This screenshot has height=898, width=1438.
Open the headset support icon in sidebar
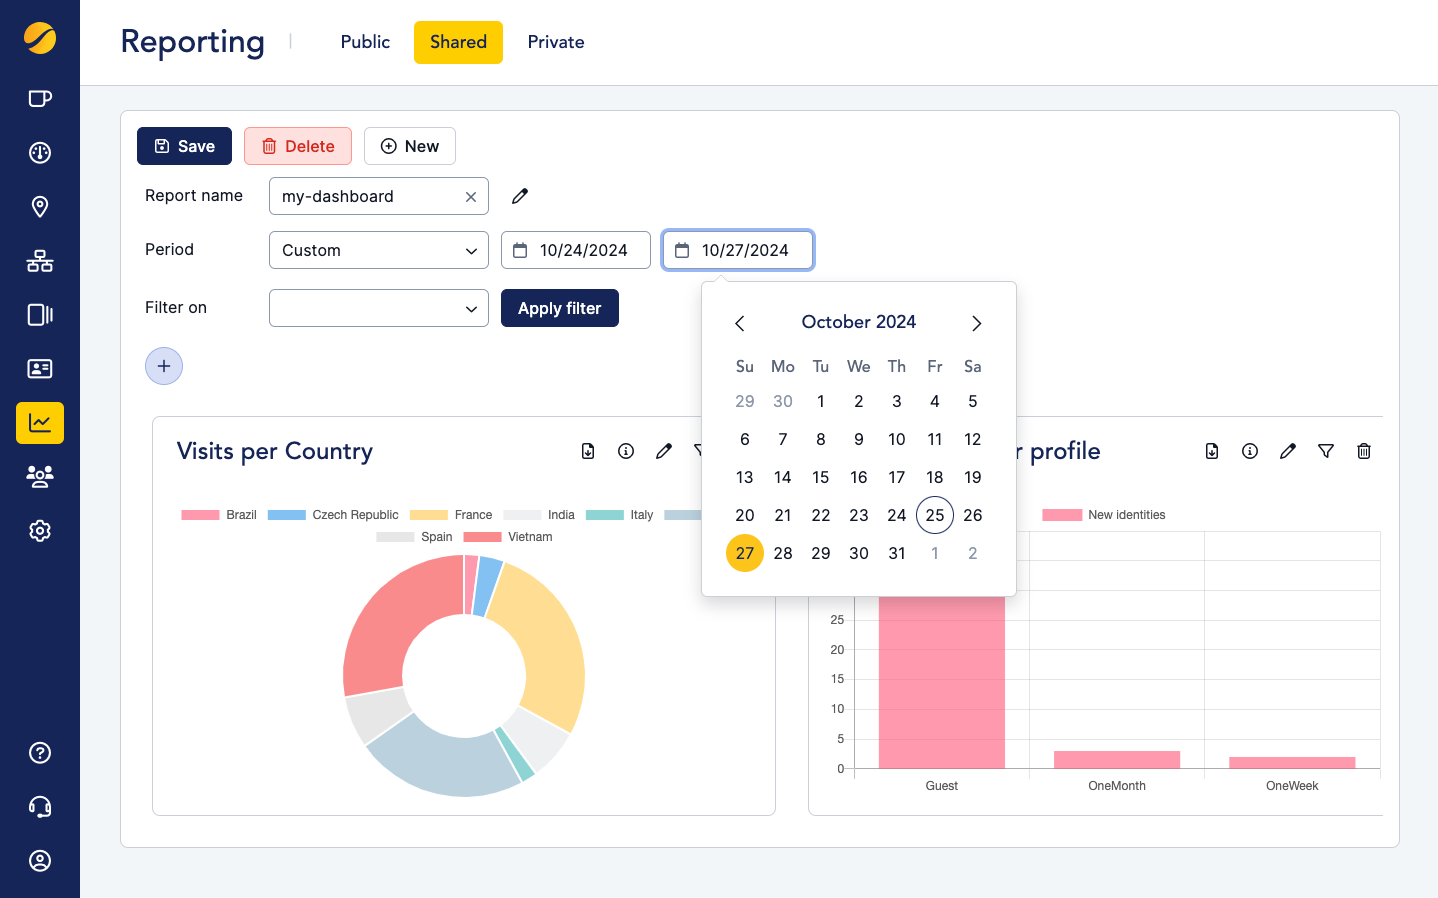tap(40, 806)
